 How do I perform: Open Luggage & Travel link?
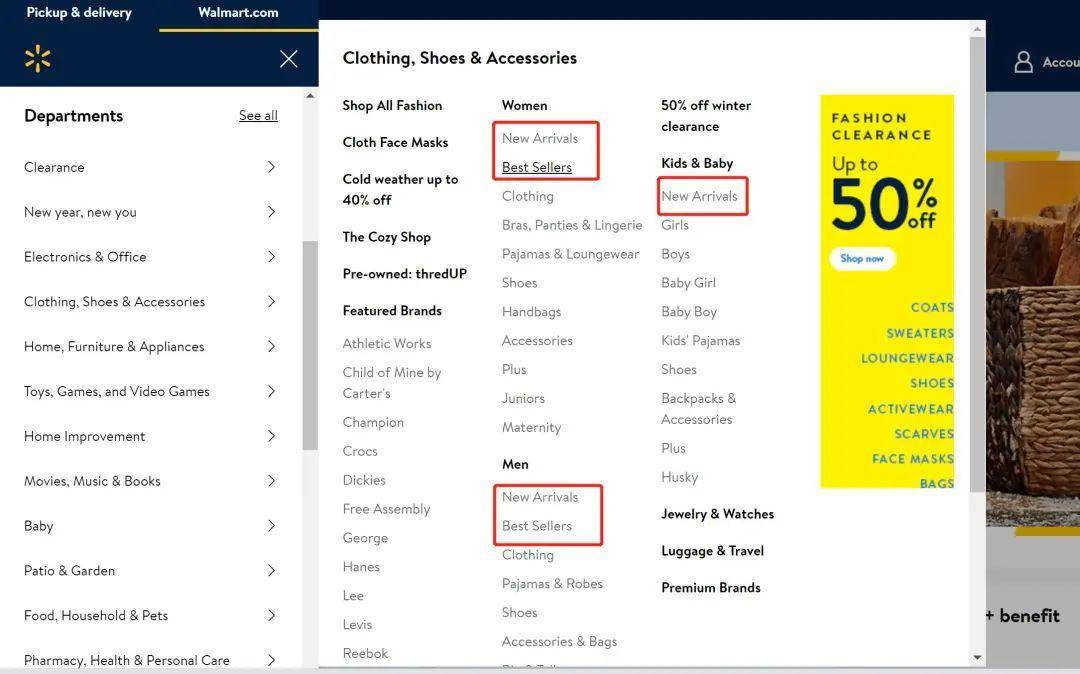coord(712,551)
